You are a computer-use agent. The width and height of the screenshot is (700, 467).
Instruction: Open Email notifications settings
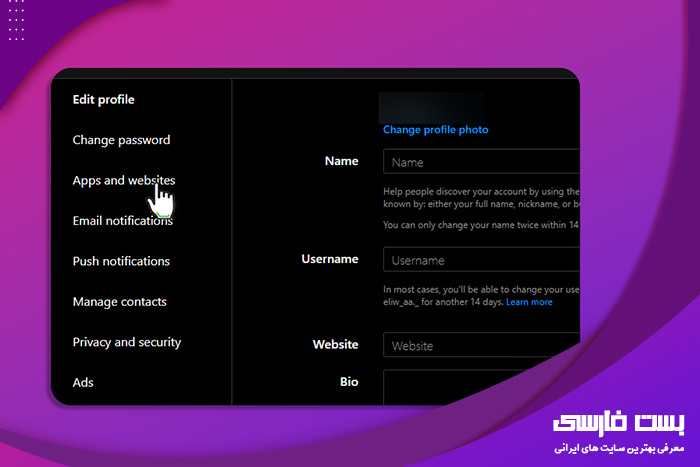pos(122,221)
